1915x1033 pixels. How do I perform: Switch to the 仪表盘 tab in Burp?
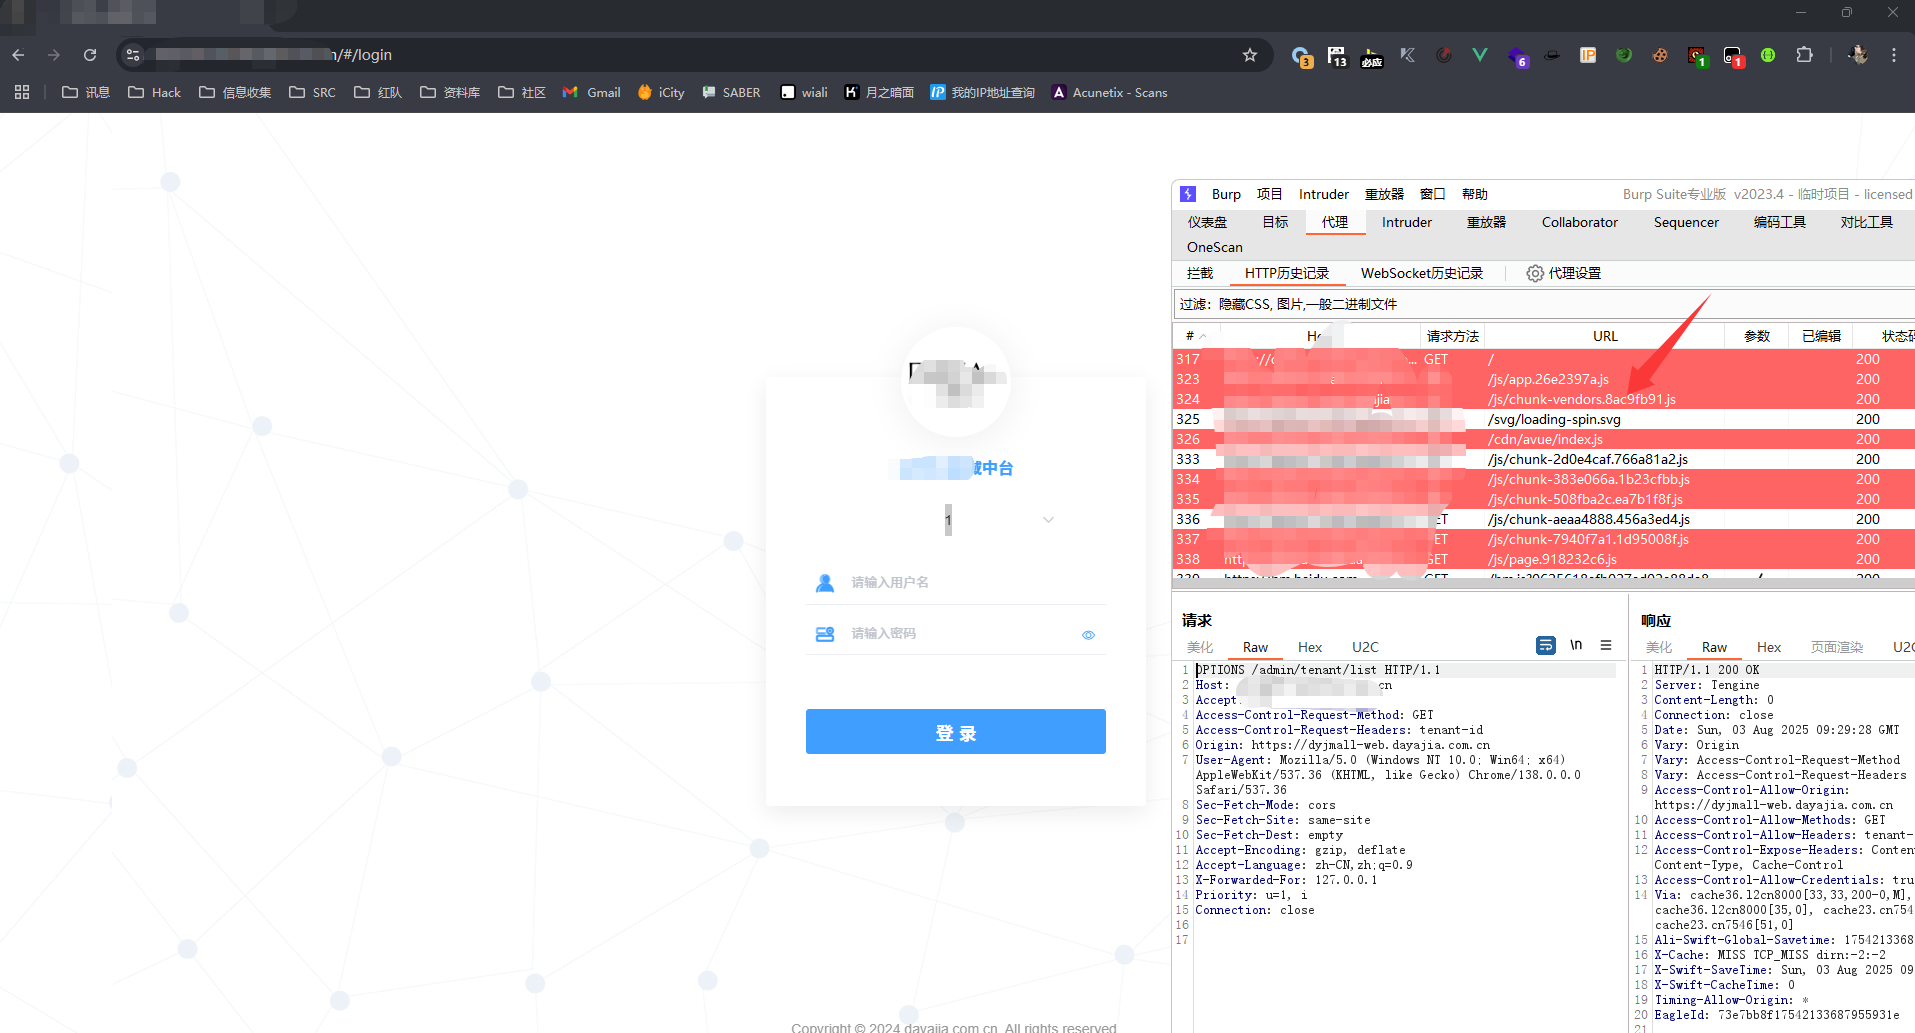click(x=1207, y=222)
